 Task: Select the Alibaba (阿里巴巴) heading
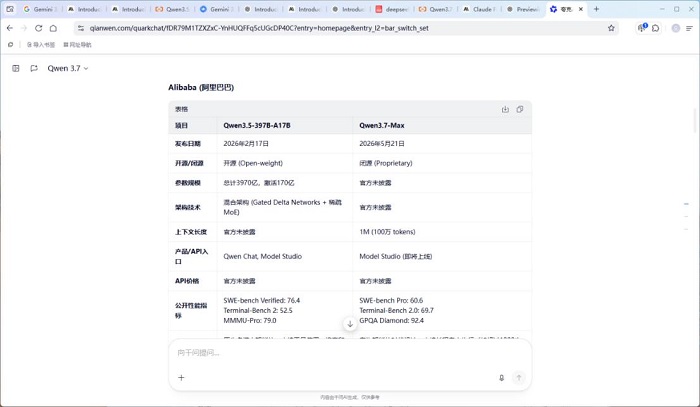[x=201, y=87]
